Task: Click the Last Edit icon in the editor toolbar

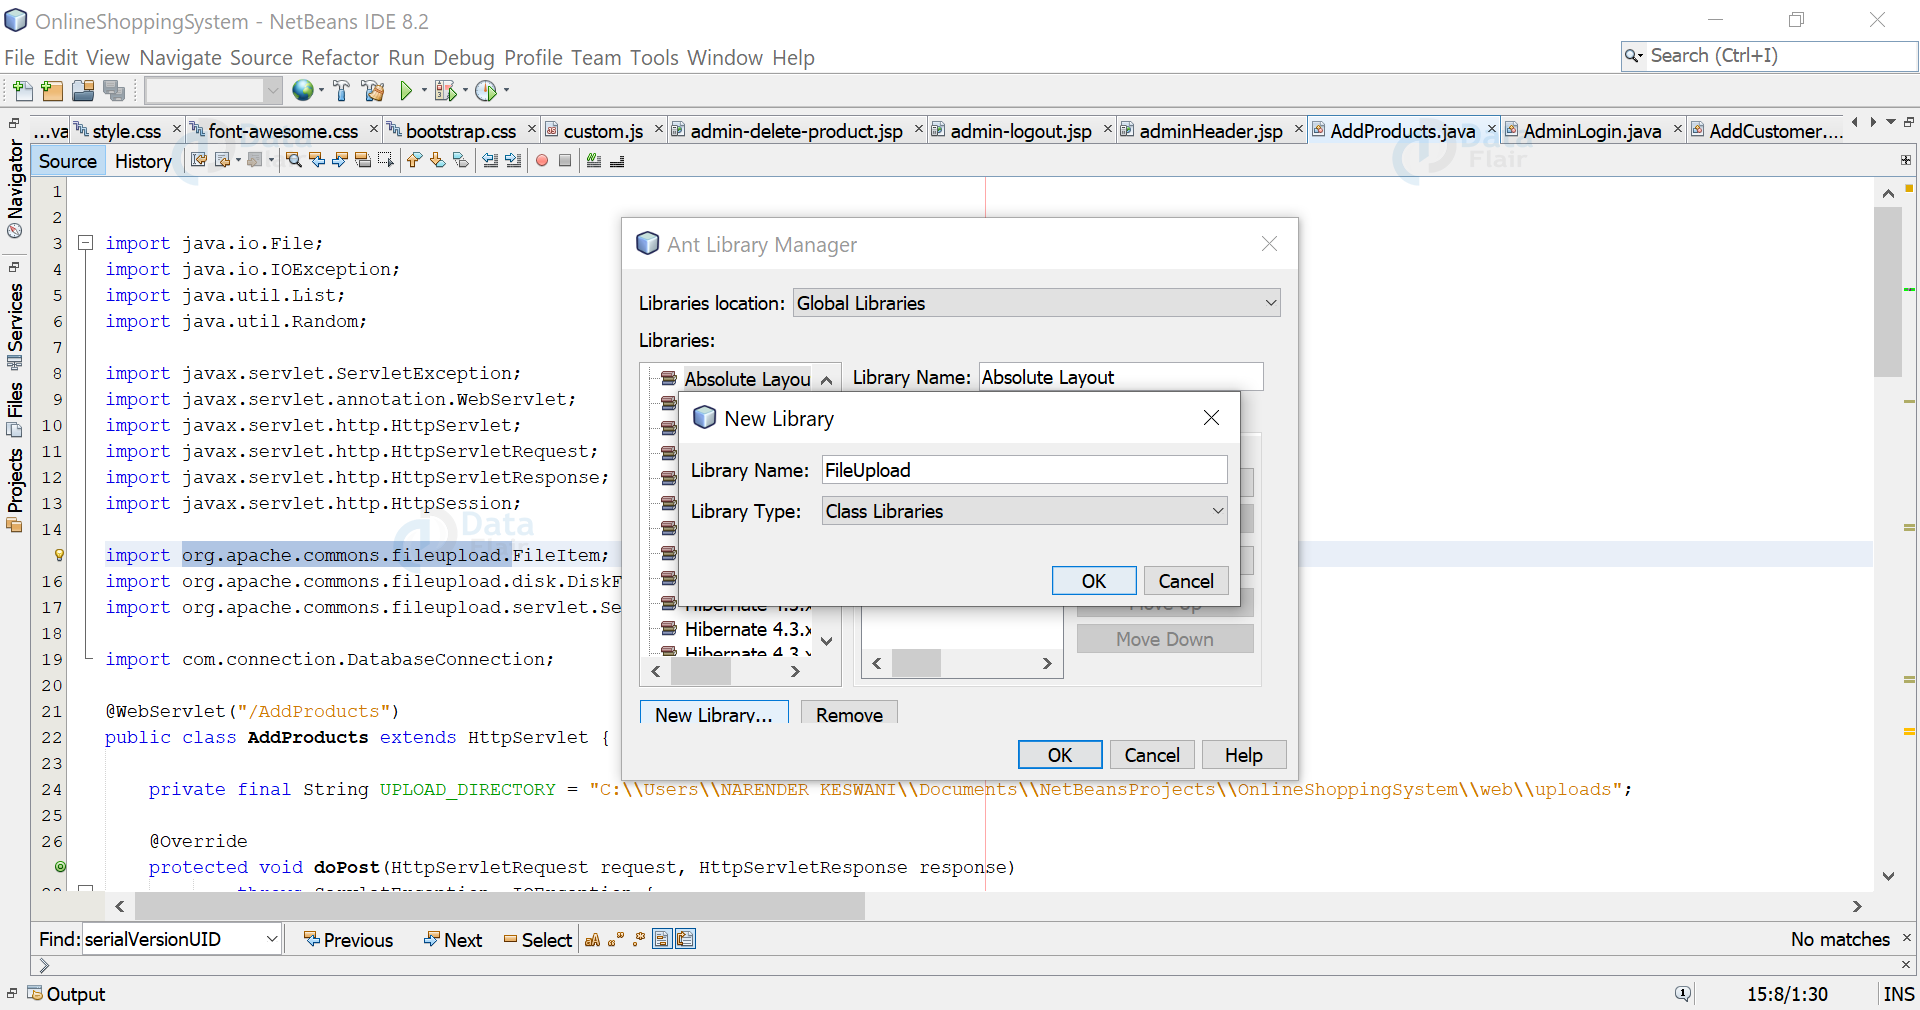Action: pyautogui.click(x=199, y=160)
